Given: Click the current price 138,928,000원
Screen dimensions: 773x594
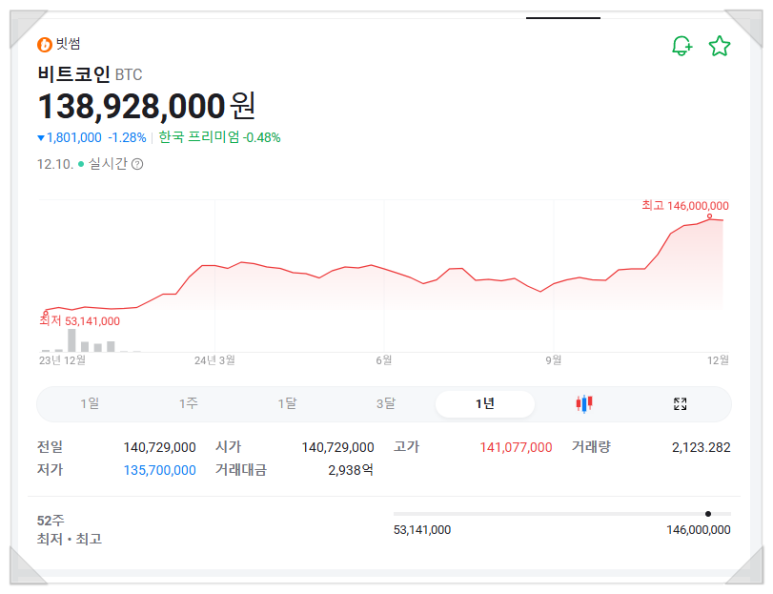Looking at the screenshot, I should (x=146, y=106).
